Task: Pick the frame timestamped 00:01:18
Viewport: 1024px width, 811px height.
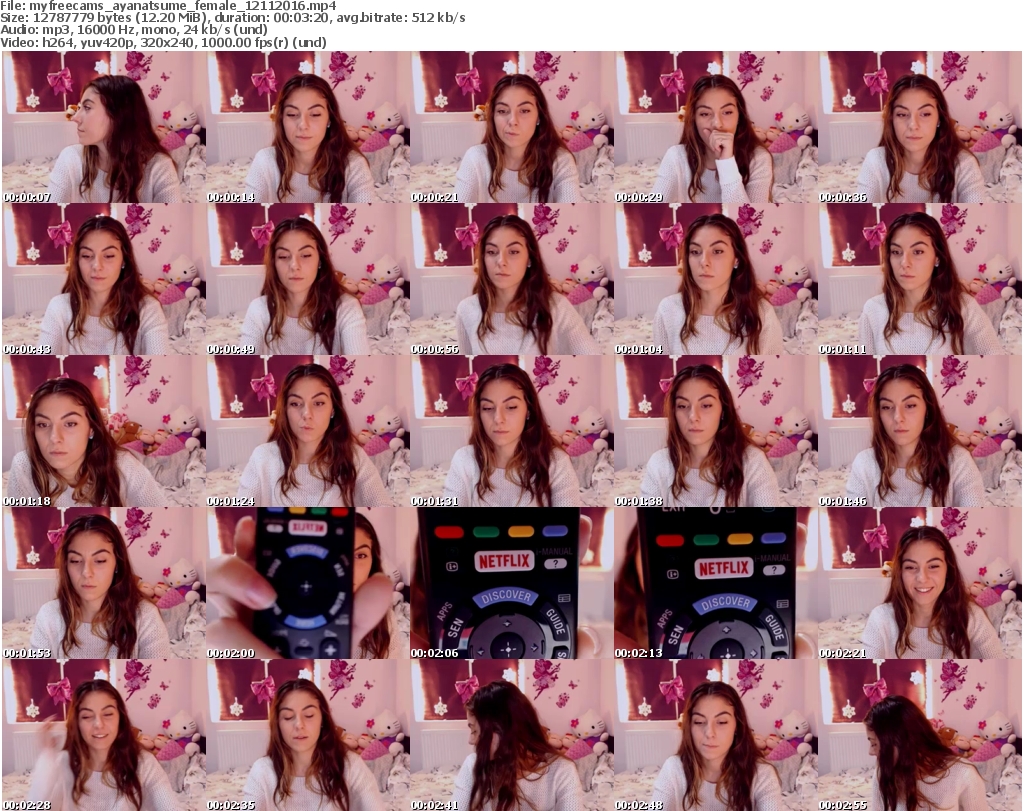Action: tap(104, 431)
